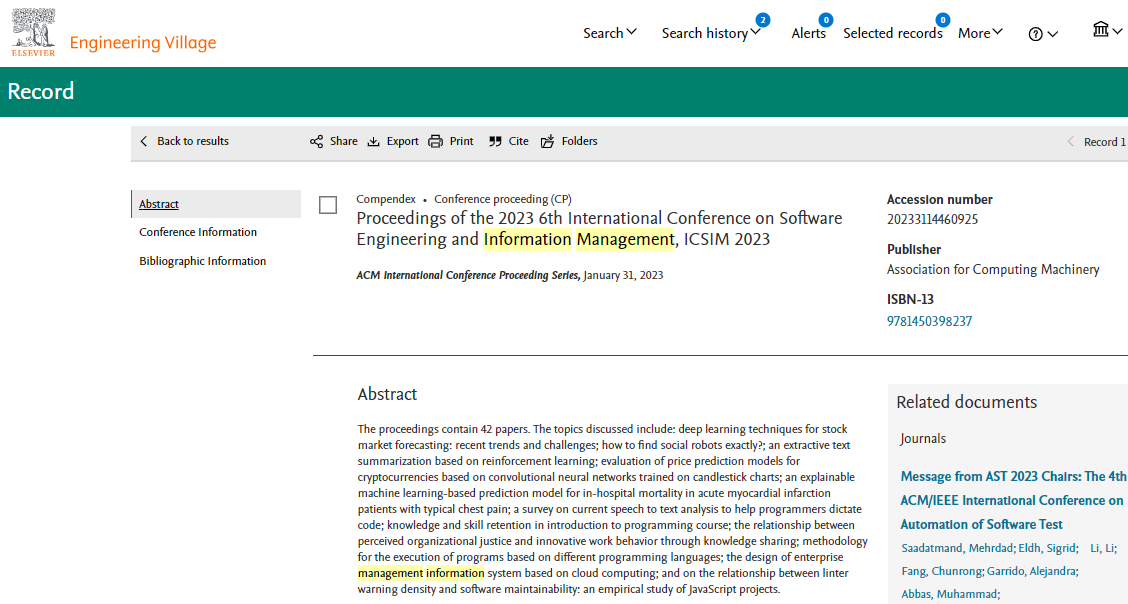Click the Compendex database label

coord(386,199)
